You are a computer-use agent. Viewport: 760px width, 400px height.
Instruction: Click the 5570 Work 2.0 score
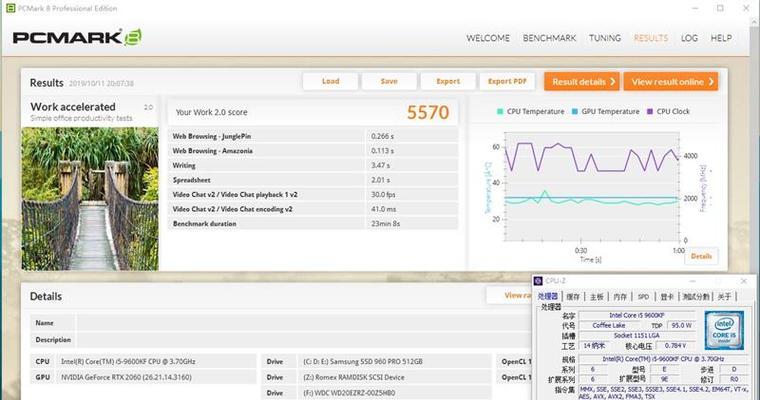[428, 112]
